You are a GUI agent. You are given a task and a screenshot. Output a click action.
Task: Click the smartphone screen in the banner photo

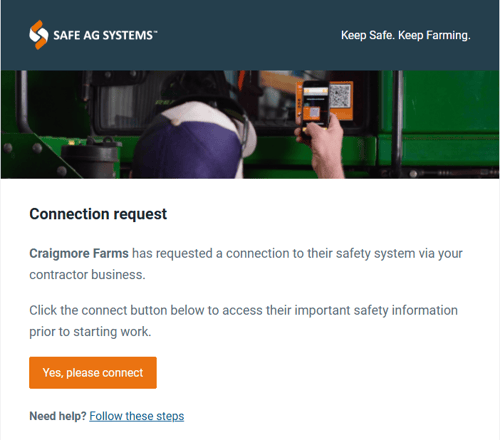(315, 104)
